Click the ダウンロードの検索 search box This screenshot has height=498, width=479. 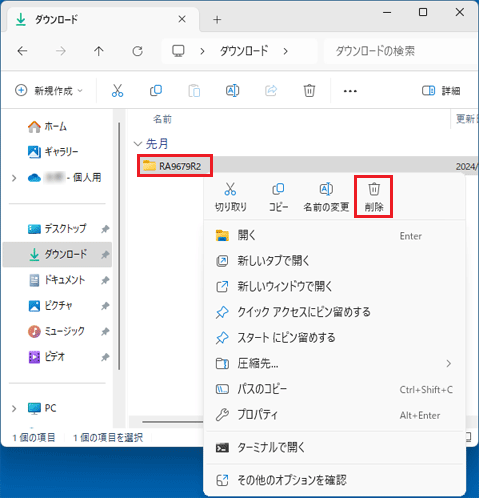point(401,51)
